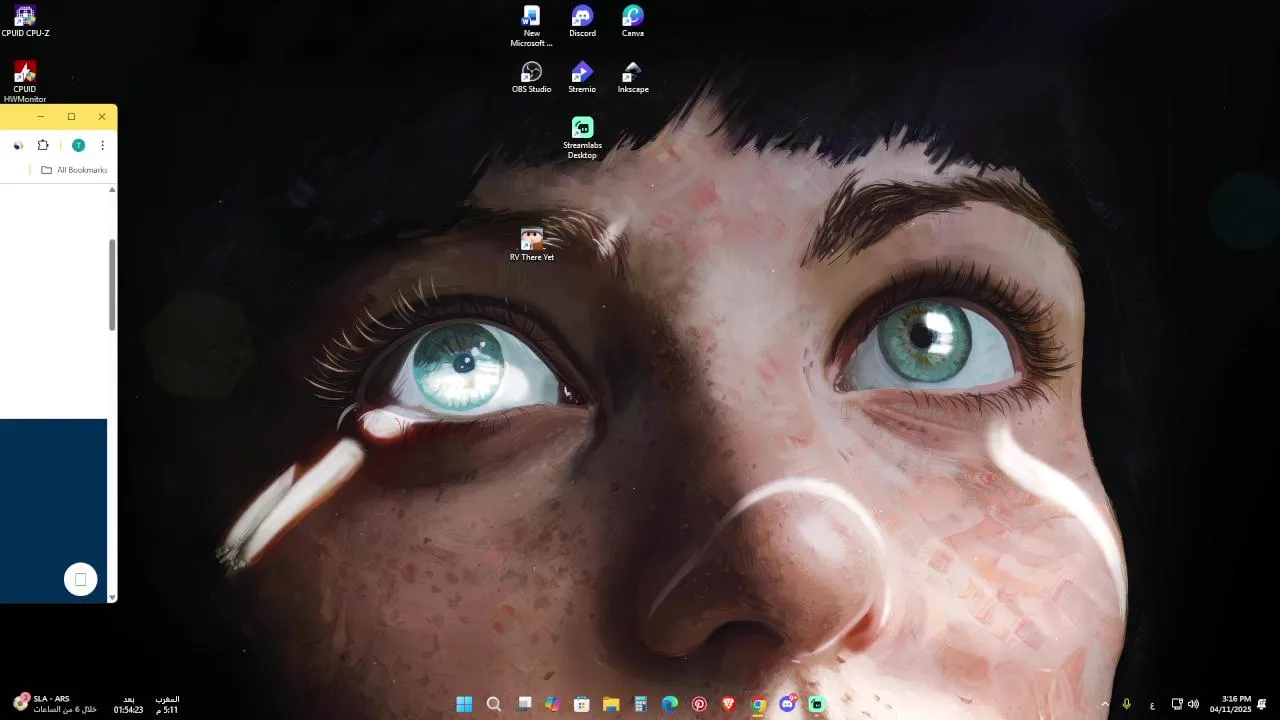This screenshot has height=720, width=1280.
Task: Open the widget countdown showing 01:54:23
Action: (x=128, y=704)
